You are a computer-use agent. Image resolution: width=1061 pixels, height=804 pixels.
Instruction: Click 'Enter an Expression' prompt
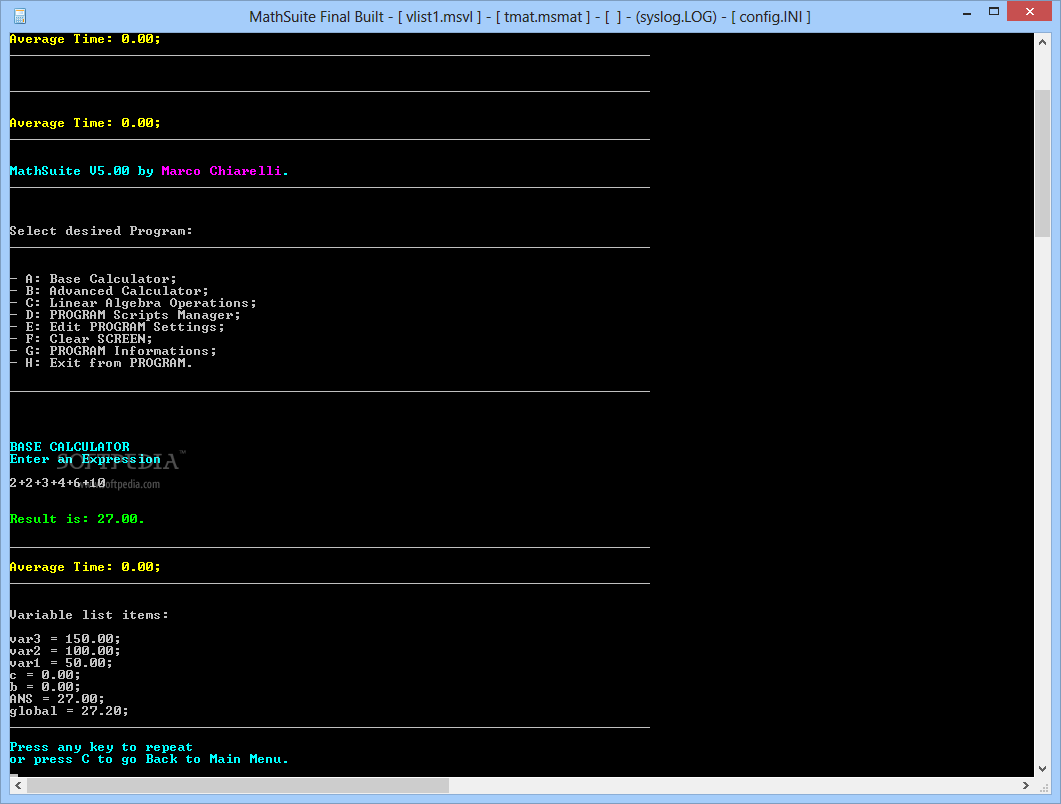click(x=85, y=459)
